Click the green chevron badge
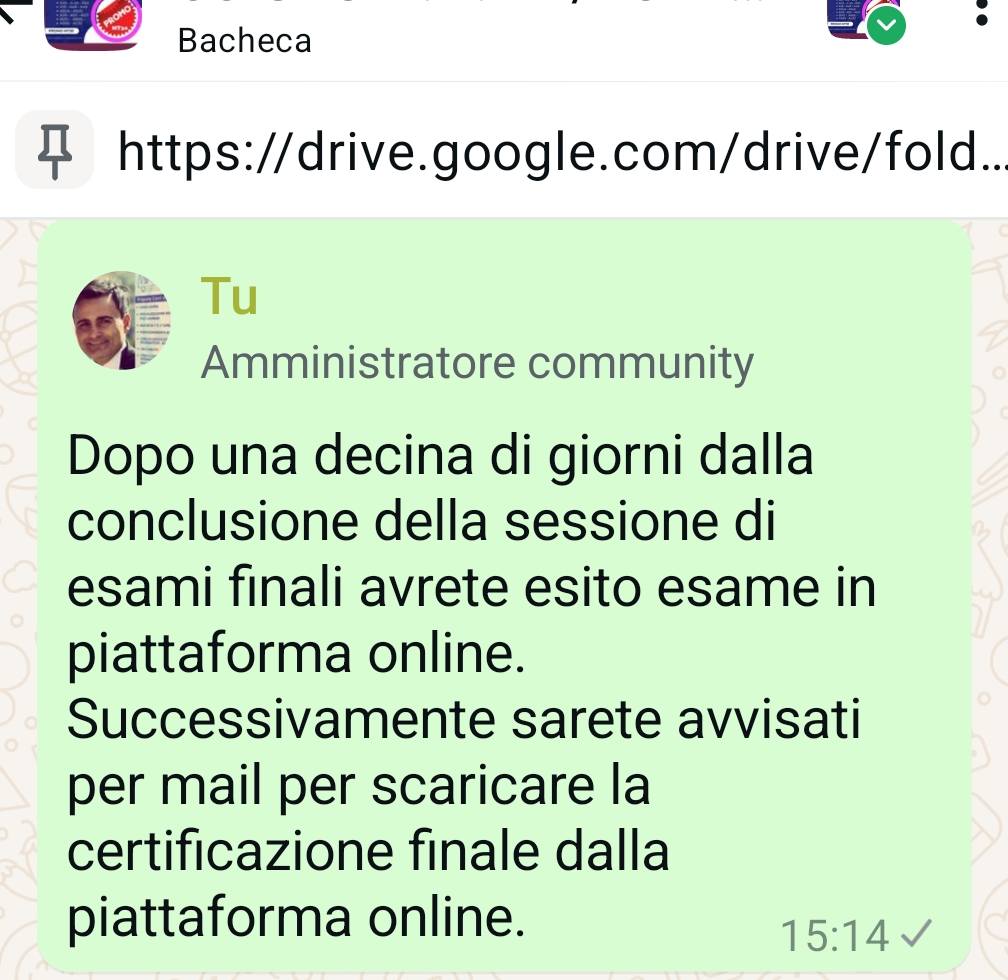1008x980 pixels. 886,26
